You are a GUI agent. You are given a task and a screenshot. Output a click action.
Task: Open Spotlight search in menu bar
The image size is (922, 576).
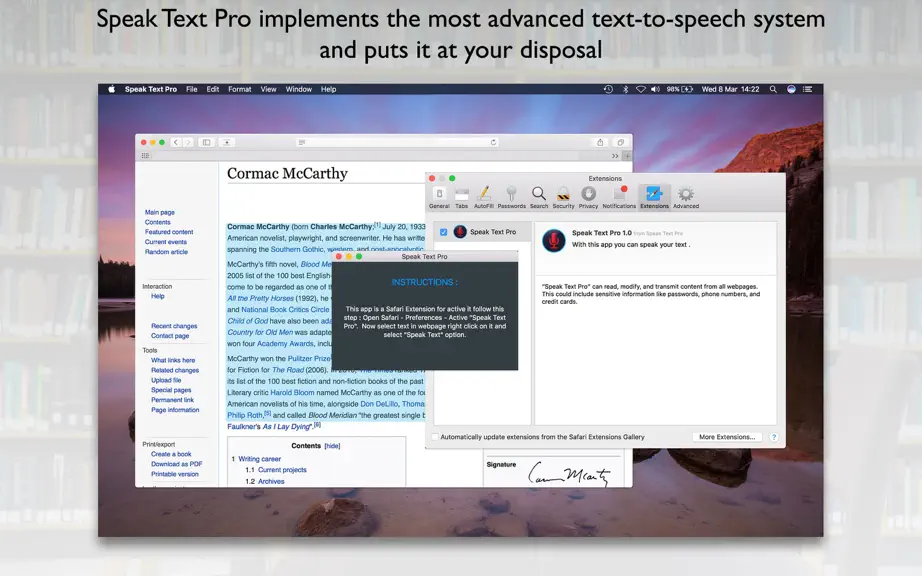tap(773, 89)
